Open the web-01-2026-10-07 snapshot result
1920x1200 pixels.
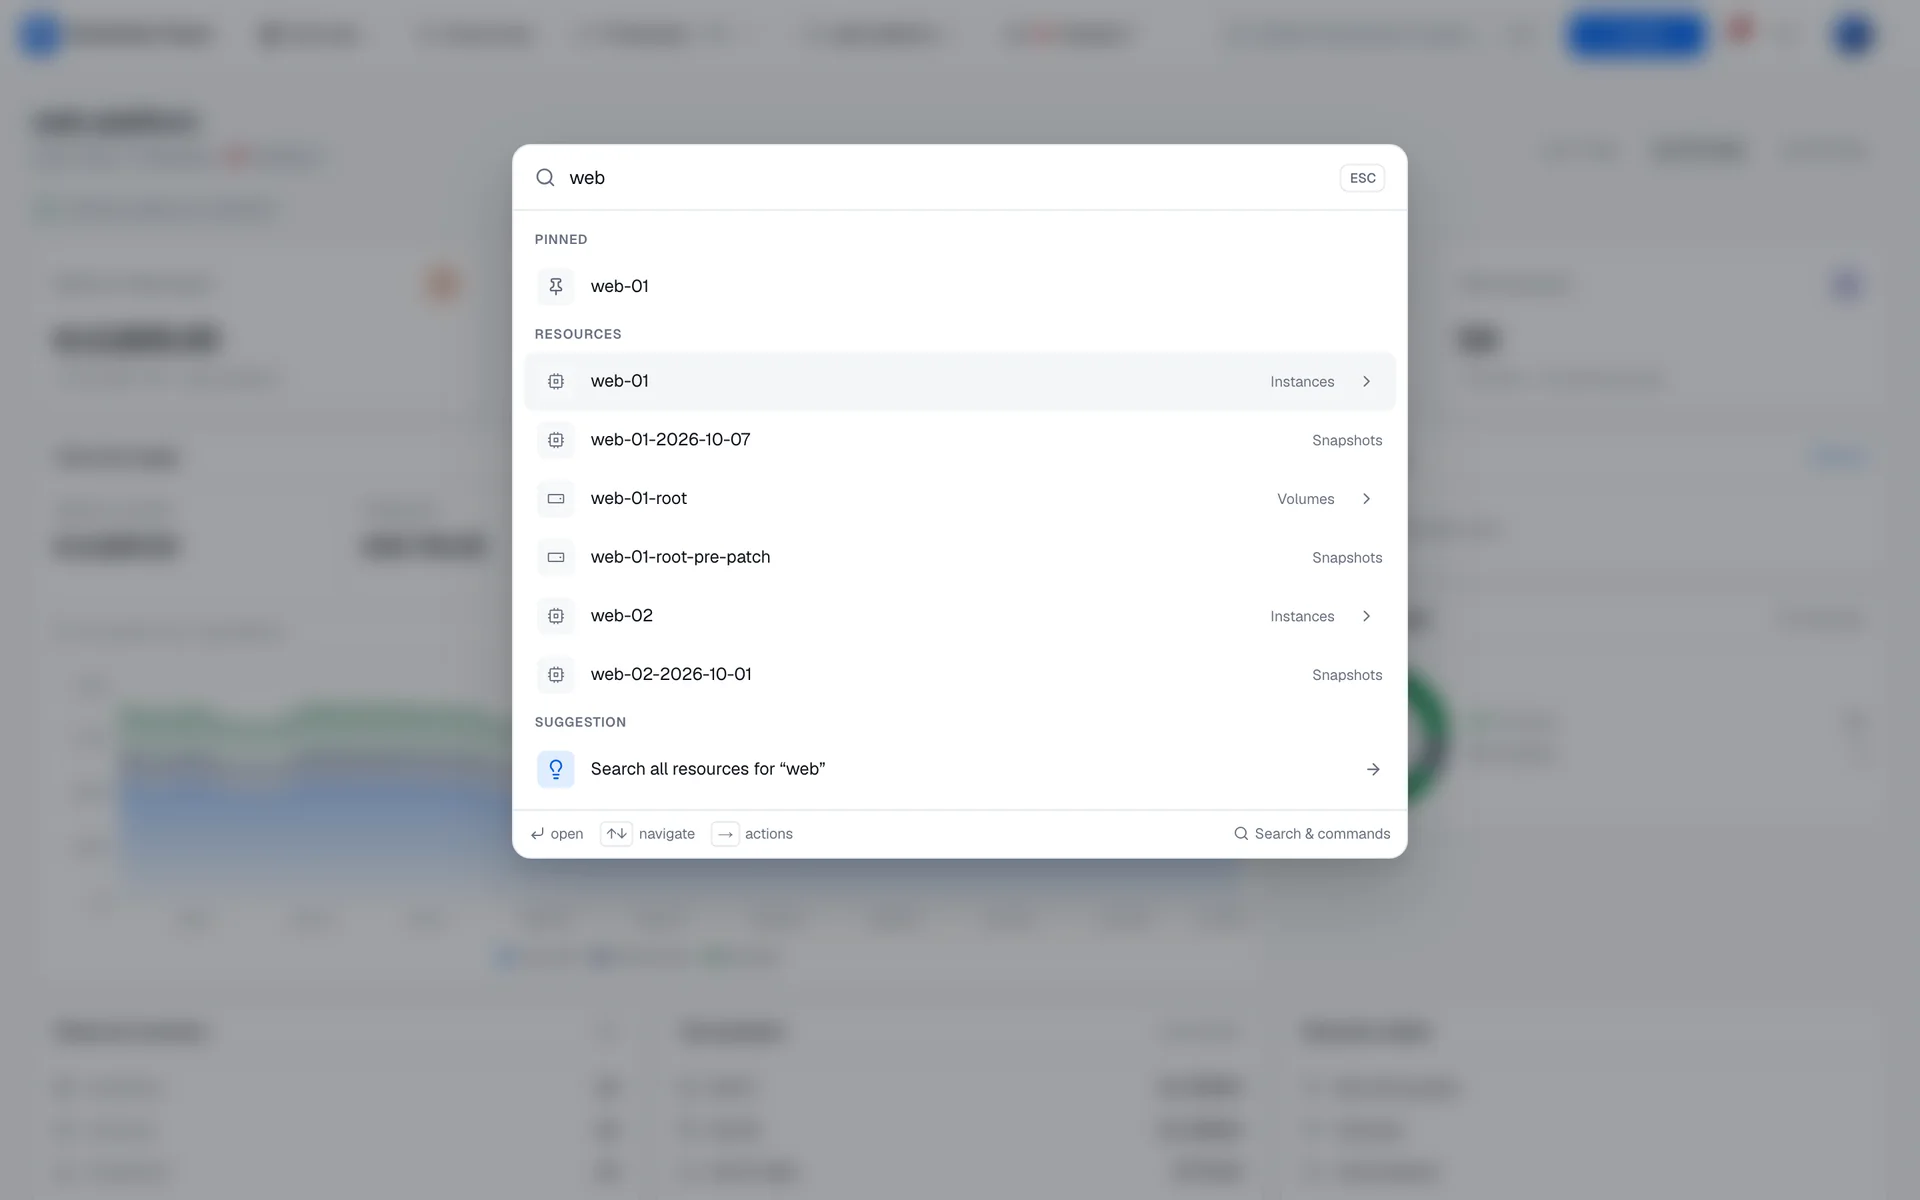(960, 440)
